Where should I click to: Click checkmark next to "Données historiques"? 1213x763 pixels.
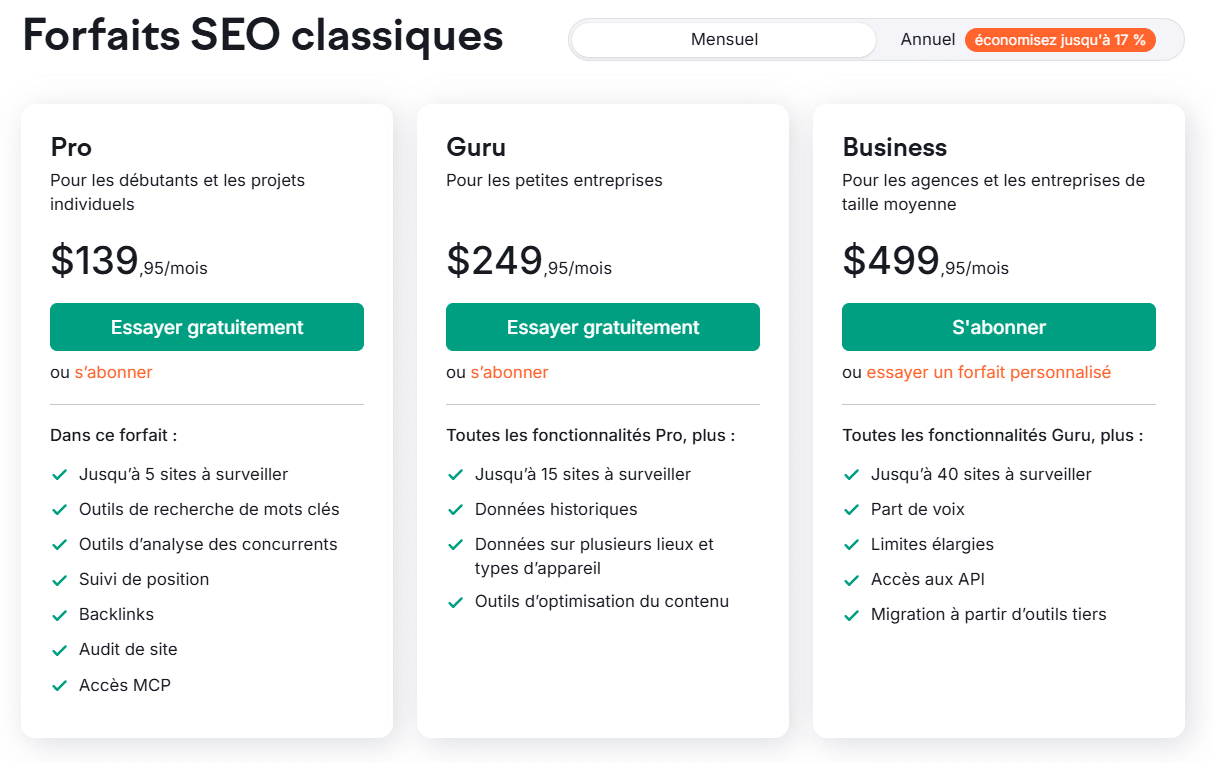point(455,510)
